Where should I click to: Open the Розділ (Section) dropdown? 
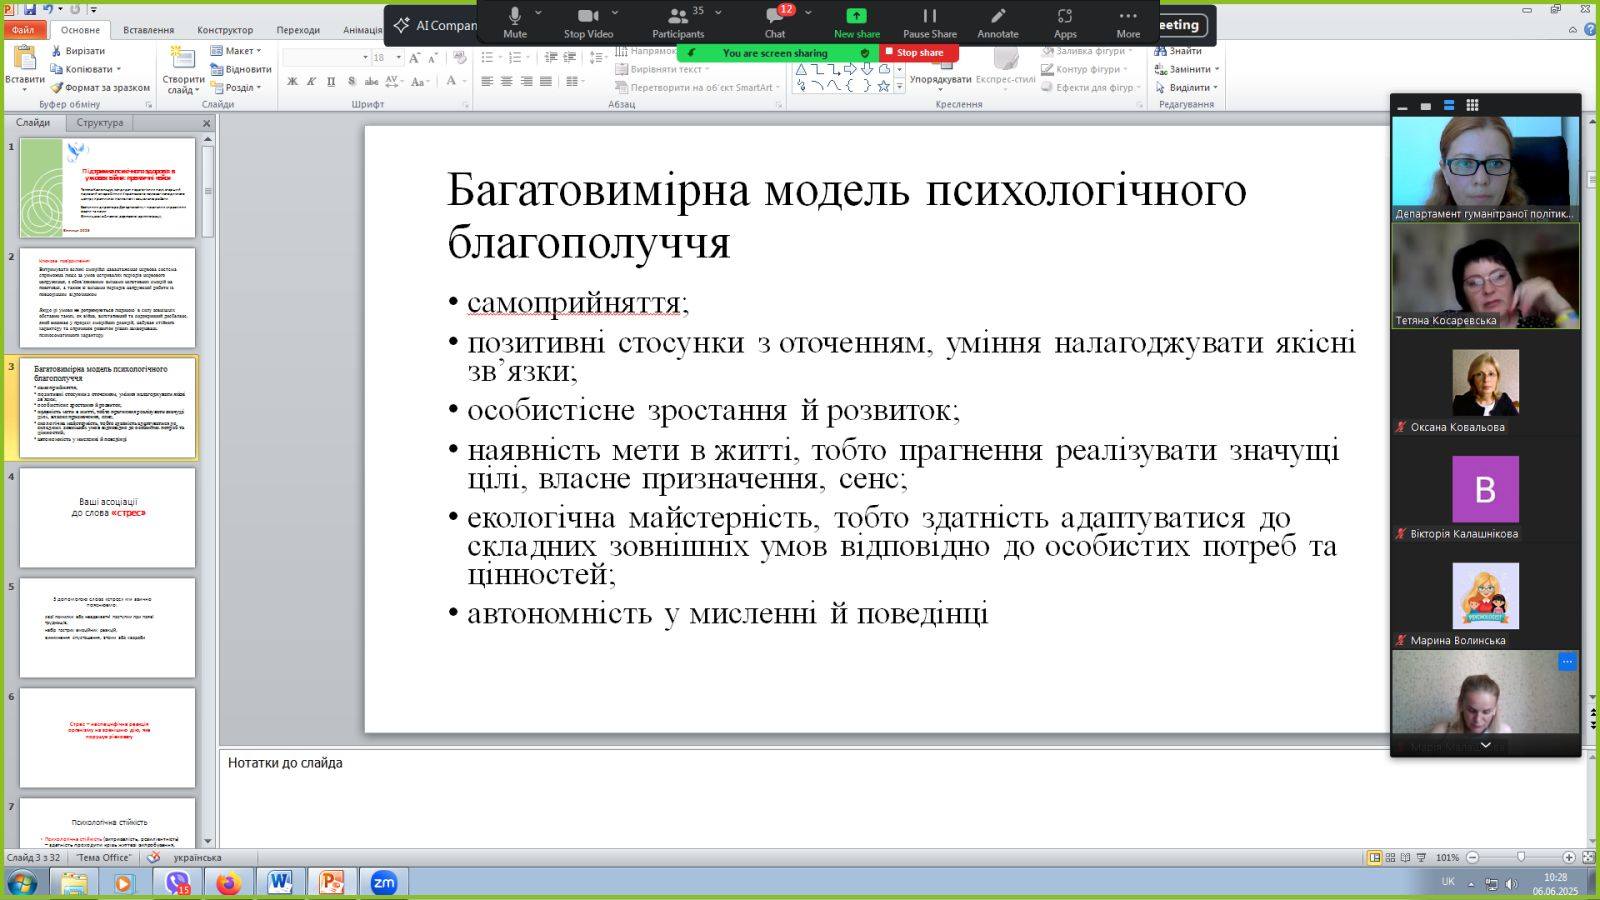pyautogui.click(x=236, y=88)
